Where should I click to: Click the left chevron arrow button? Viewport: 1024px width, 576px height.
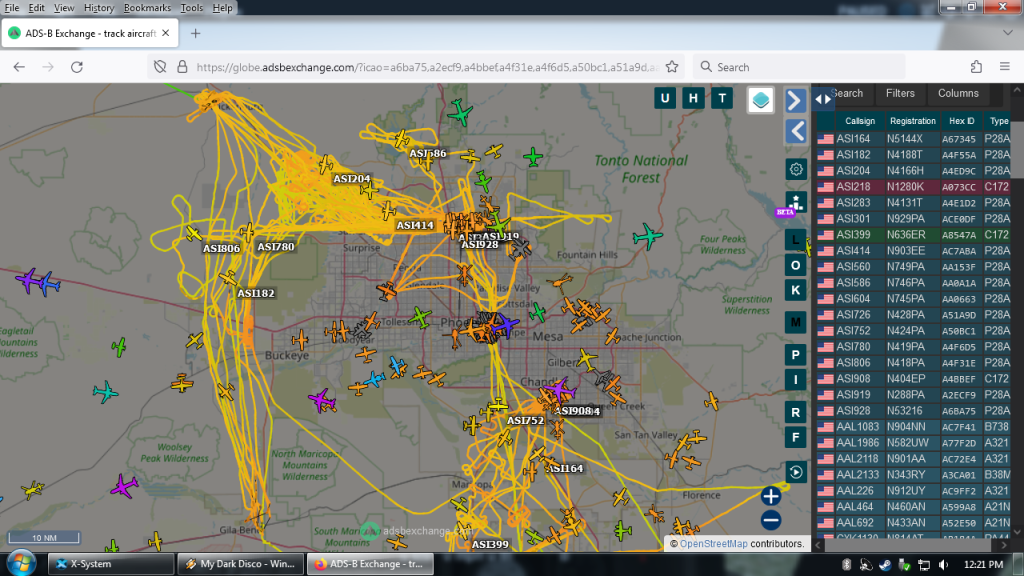coord(795,132)
